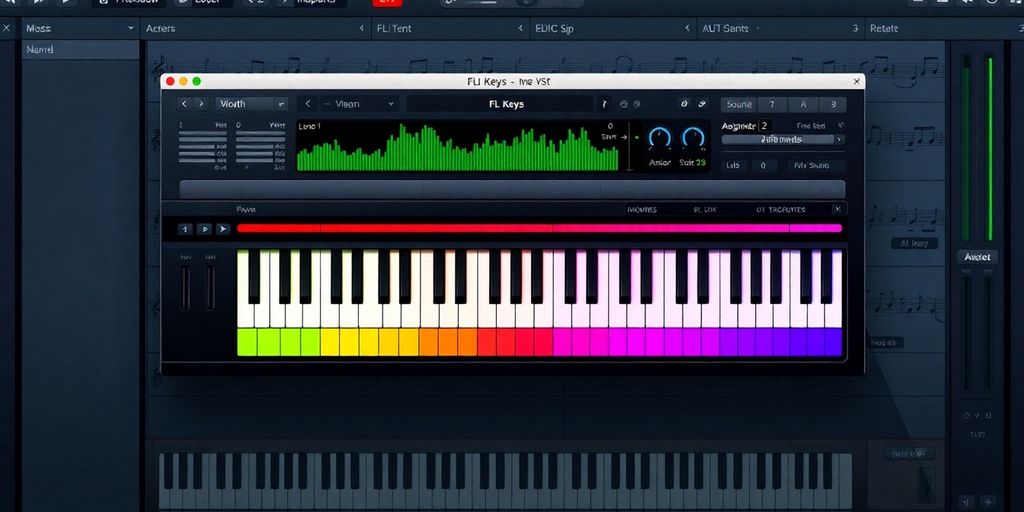Close the keyboard panel with its X icon
The image size is (1024, 512).
837,210
